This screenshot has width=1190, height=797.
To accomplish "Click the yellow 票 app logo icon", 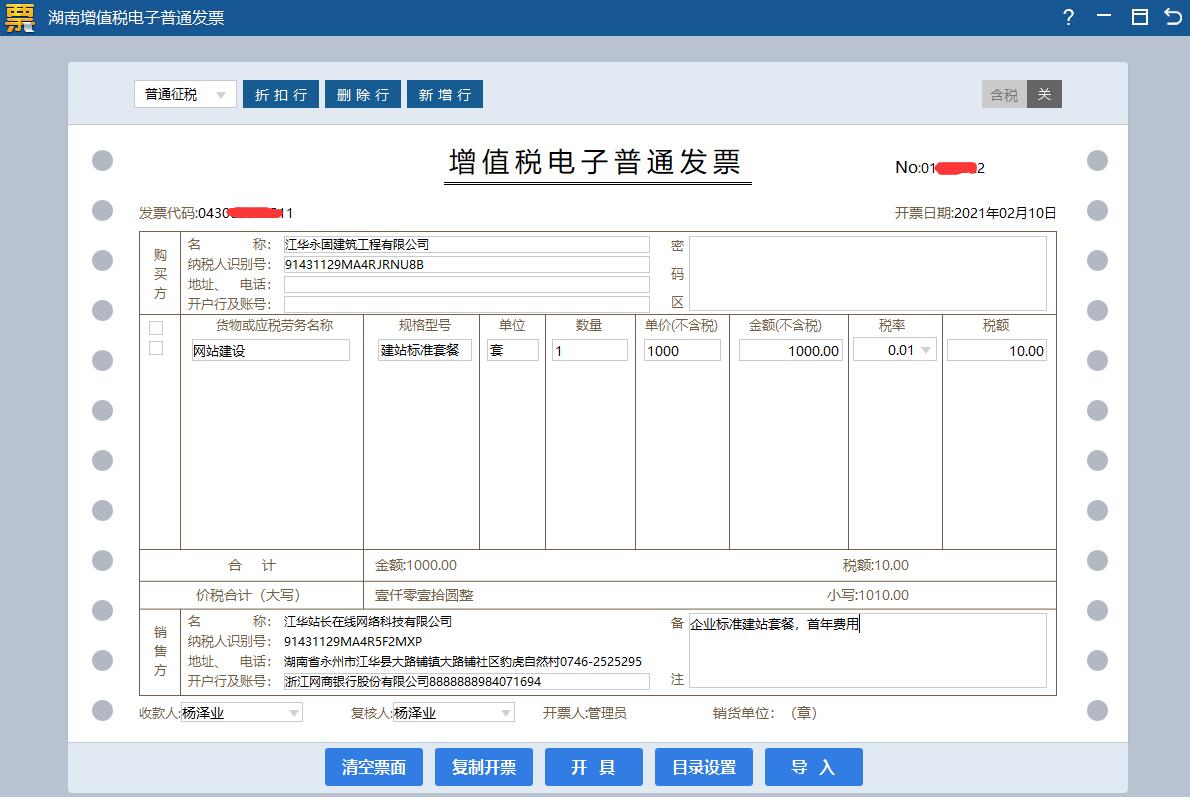I will pyautogui.click(x=20, y=17).
